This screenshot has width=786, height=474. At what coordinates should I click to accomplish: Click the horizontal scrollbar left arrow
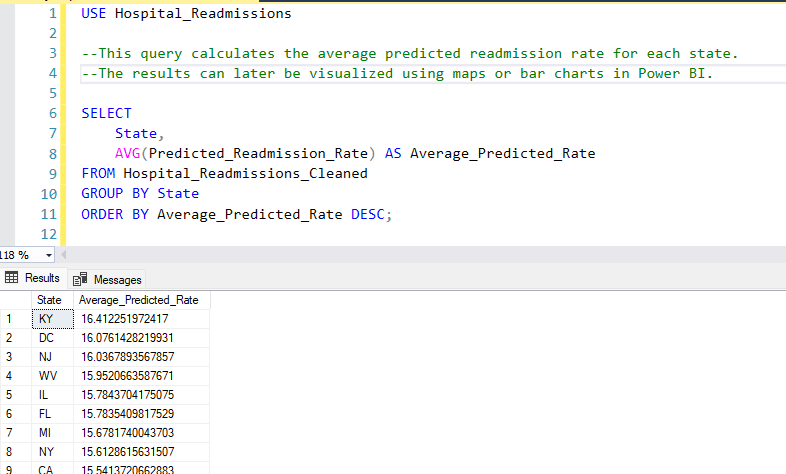[x=64, y=255]
